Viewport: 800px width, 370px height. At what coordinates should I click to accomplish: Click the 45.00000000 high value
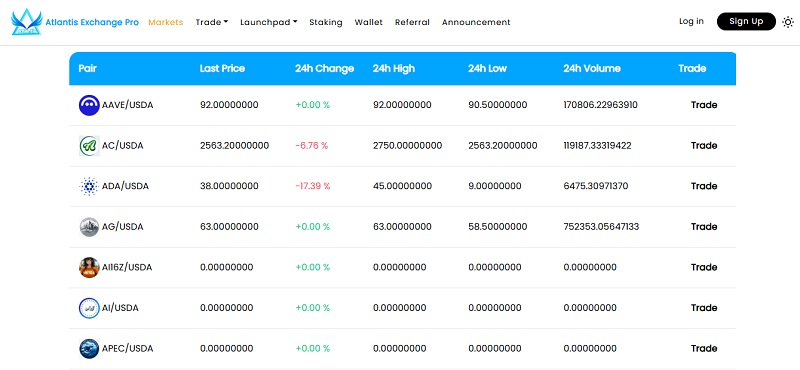[x=402, y=186]
